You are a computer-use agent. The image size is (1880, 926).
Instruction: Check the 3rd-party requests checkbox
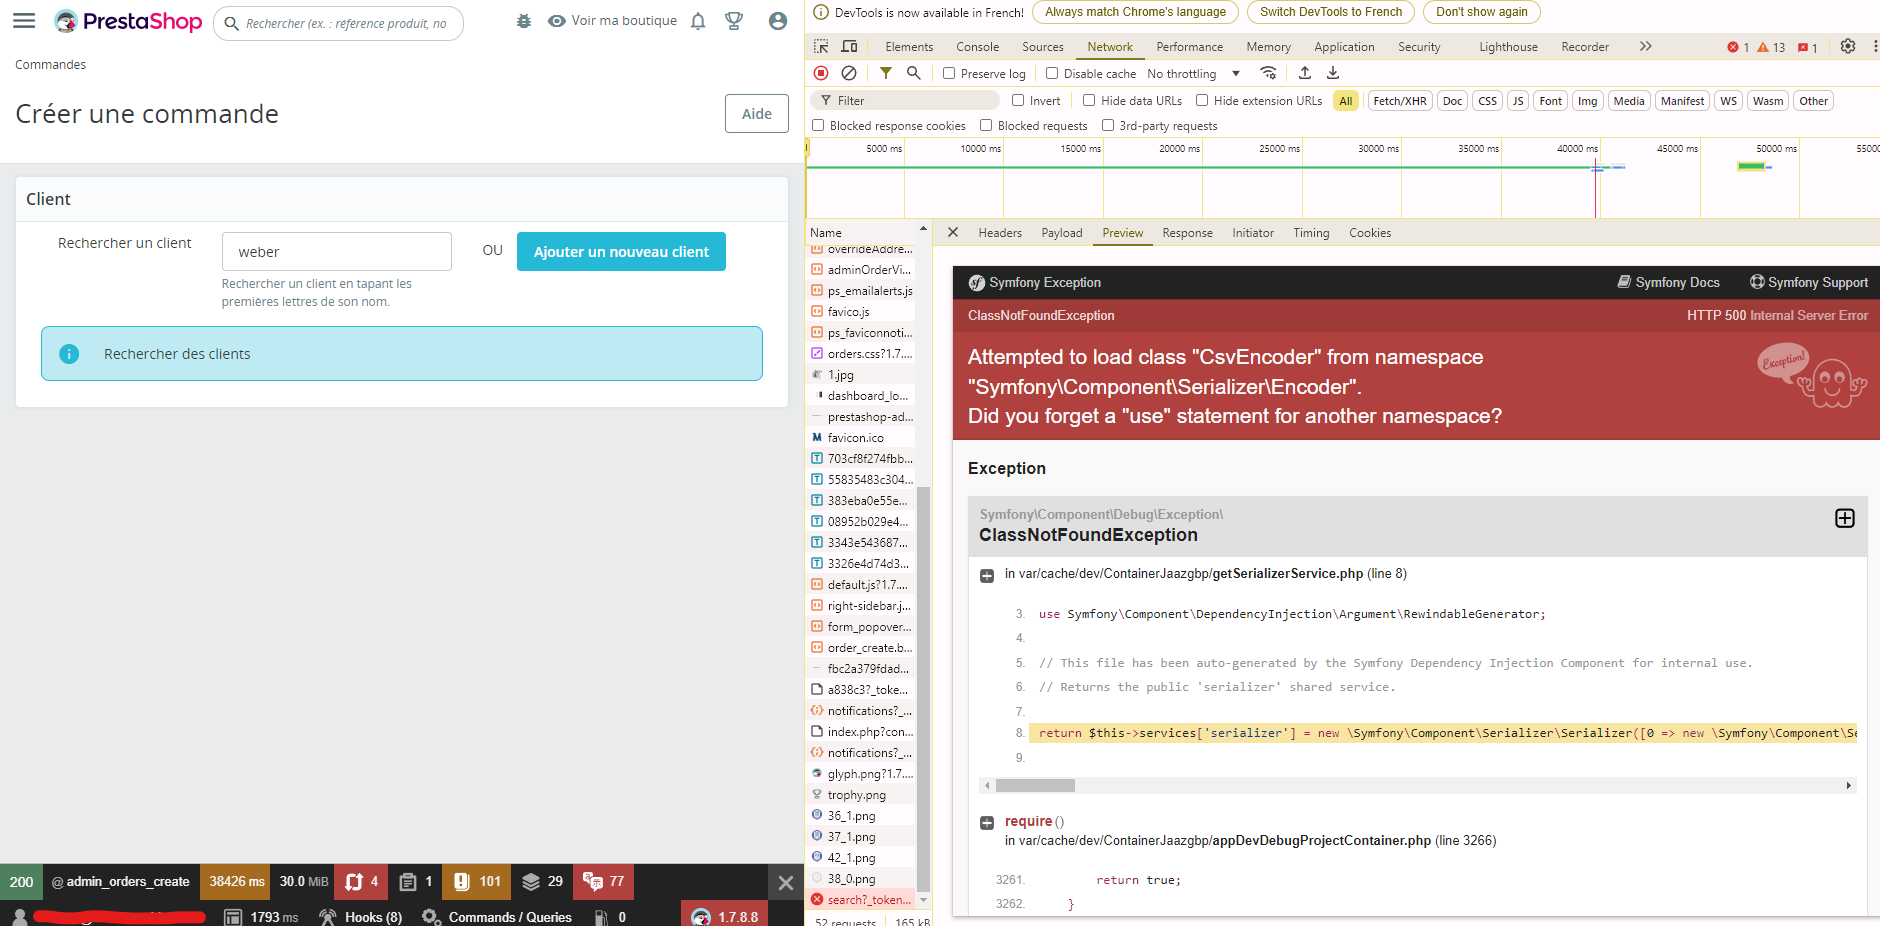tap(1108, 125)
